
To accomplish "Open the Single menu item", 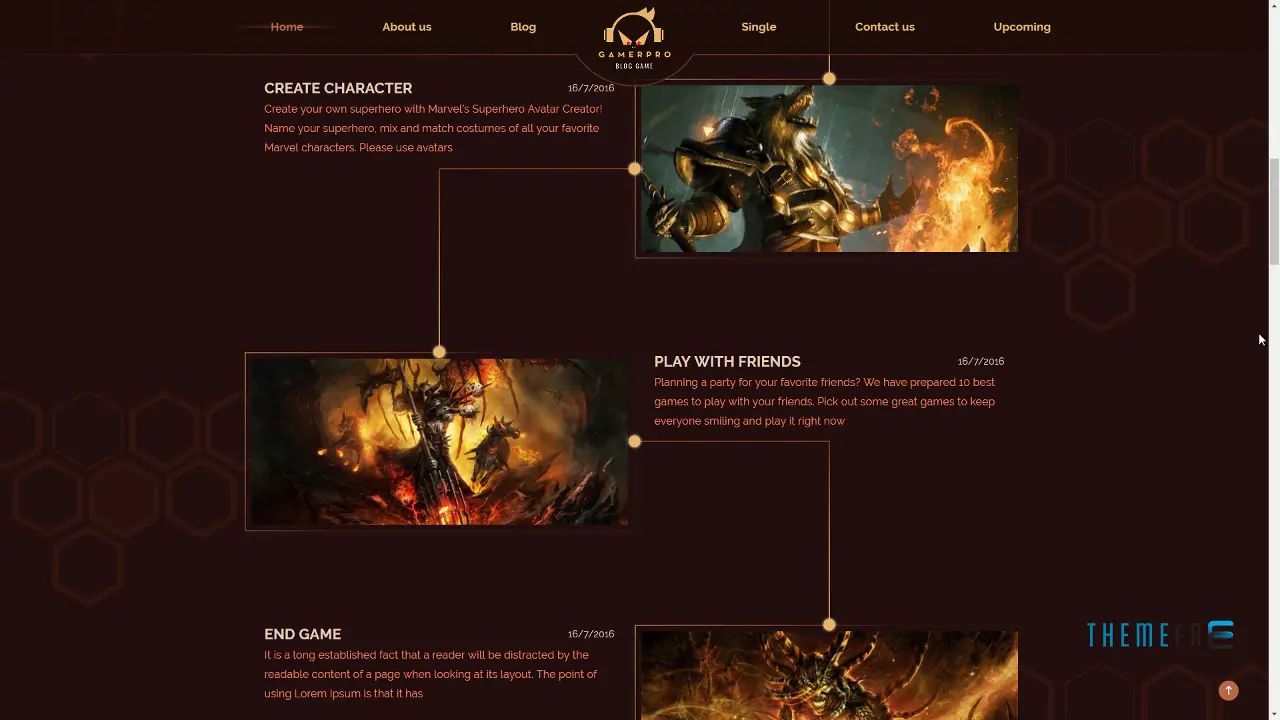I will pyautogui.click(x=759, y=27).
